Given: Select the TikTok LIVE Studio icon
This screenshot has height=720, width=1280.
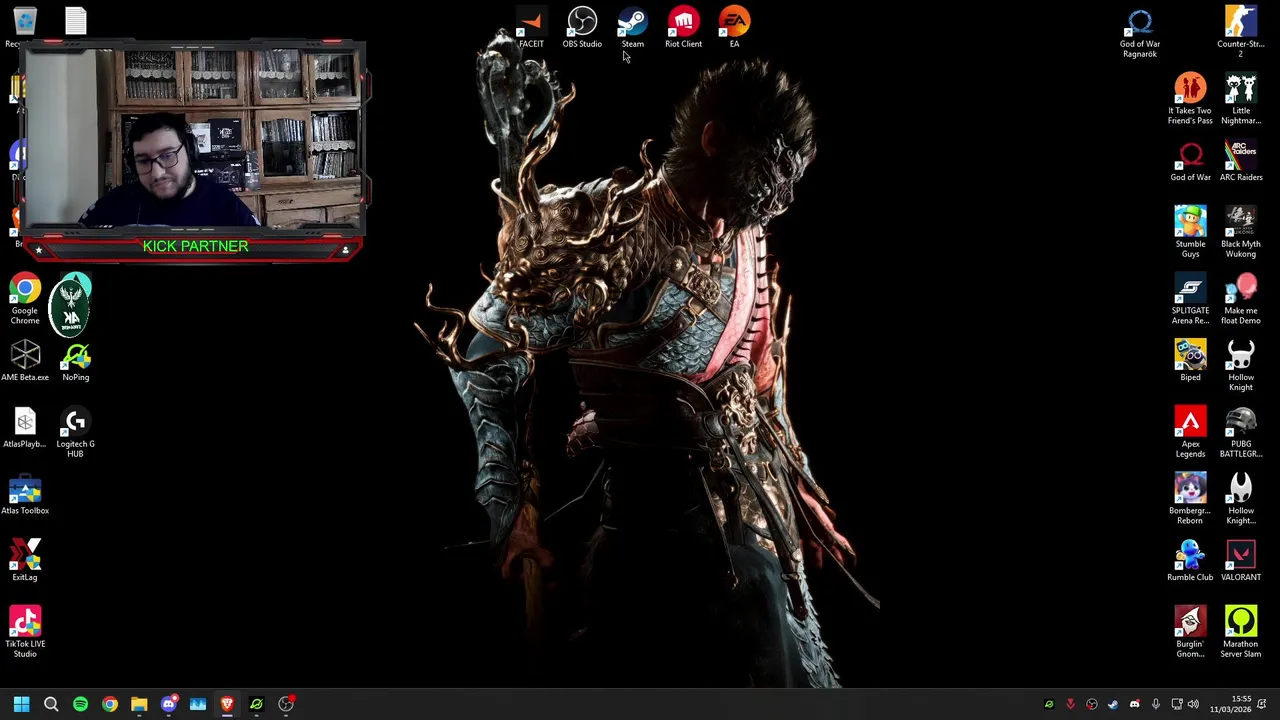Looking at the screenshot, I should tap(25, 632).
